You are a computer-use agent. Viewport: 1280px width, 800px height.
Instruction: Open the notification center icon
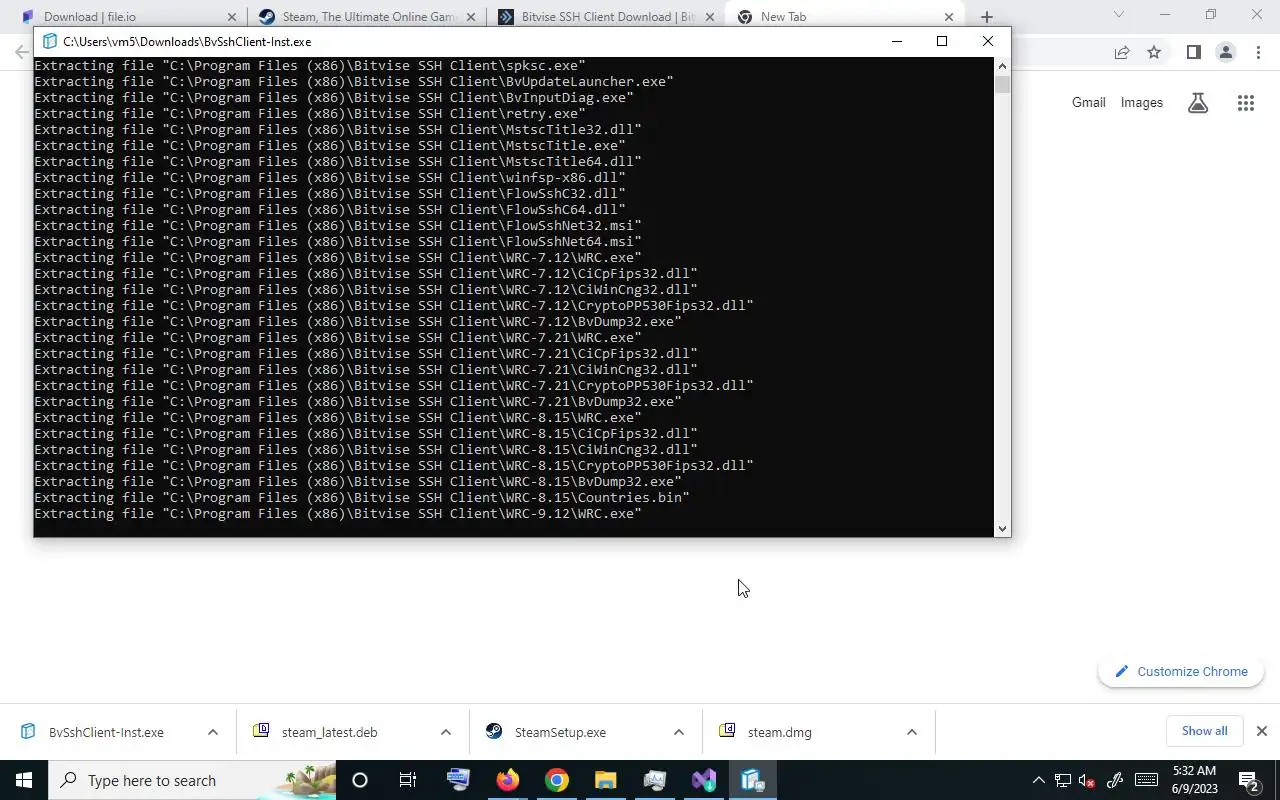[1248, 780]
